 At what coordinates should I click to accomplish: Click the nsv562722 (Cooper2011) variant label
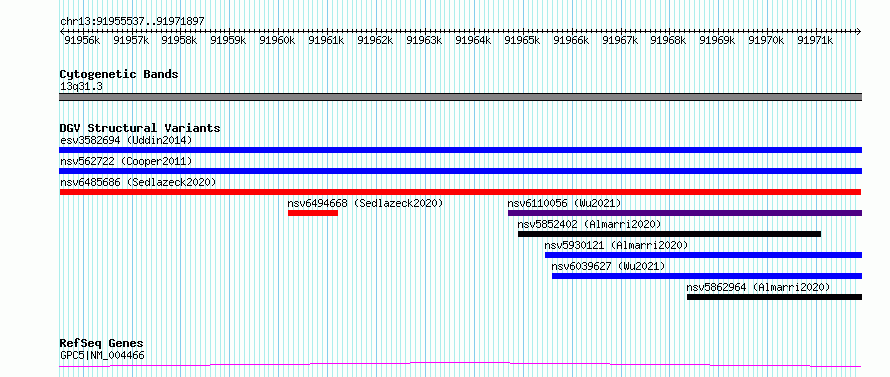click(126, 161)
